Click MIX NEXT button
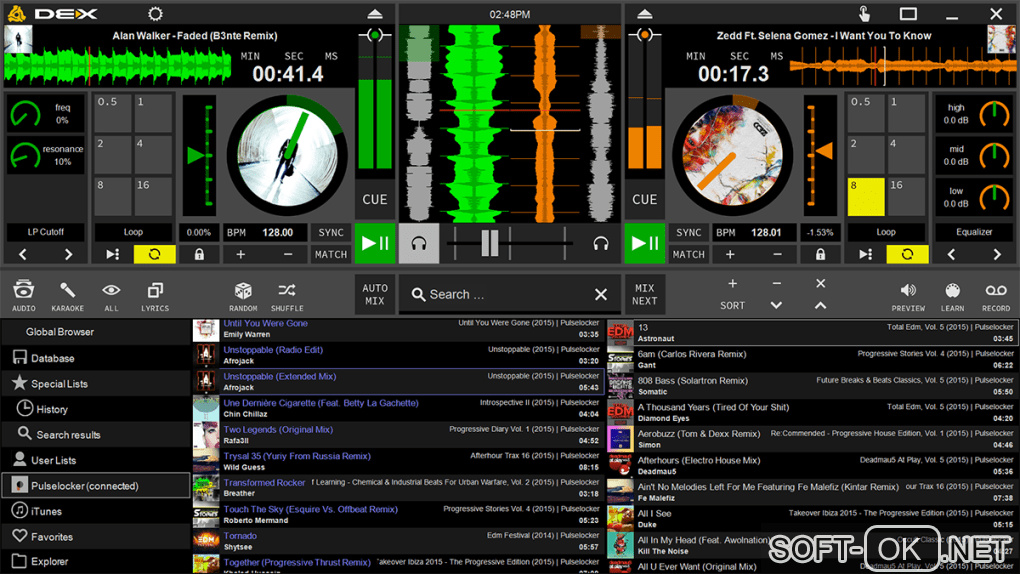 644,294
